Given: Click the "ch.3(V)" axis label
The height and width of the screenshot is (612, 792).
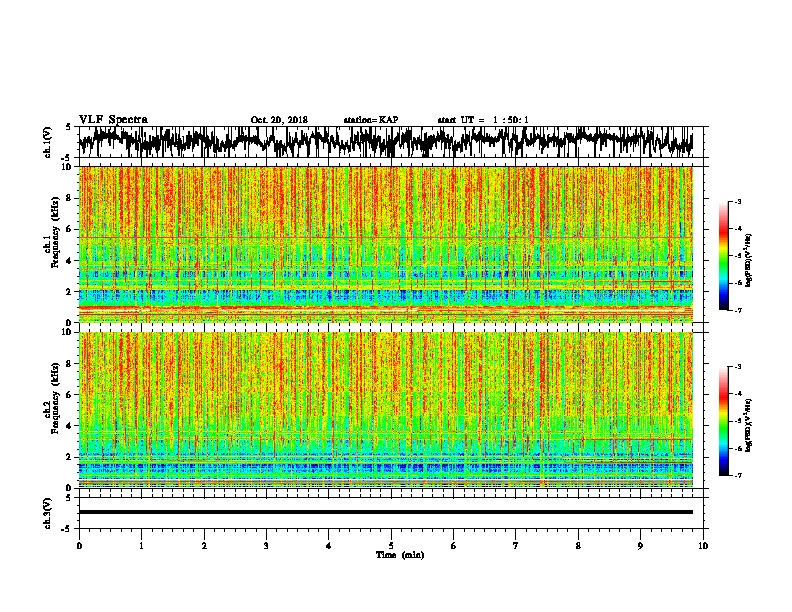Looking at the screenshot, I should (x=48, y=513).
